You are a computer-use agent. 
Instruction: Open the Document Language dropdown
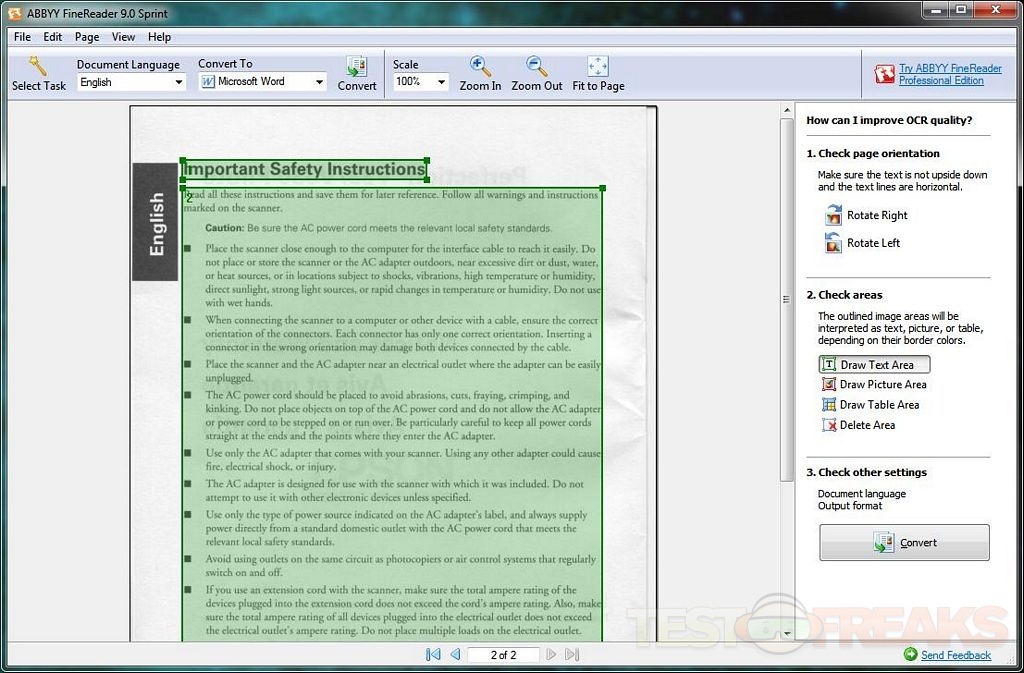pyautogui.click(x=131, y=82)
